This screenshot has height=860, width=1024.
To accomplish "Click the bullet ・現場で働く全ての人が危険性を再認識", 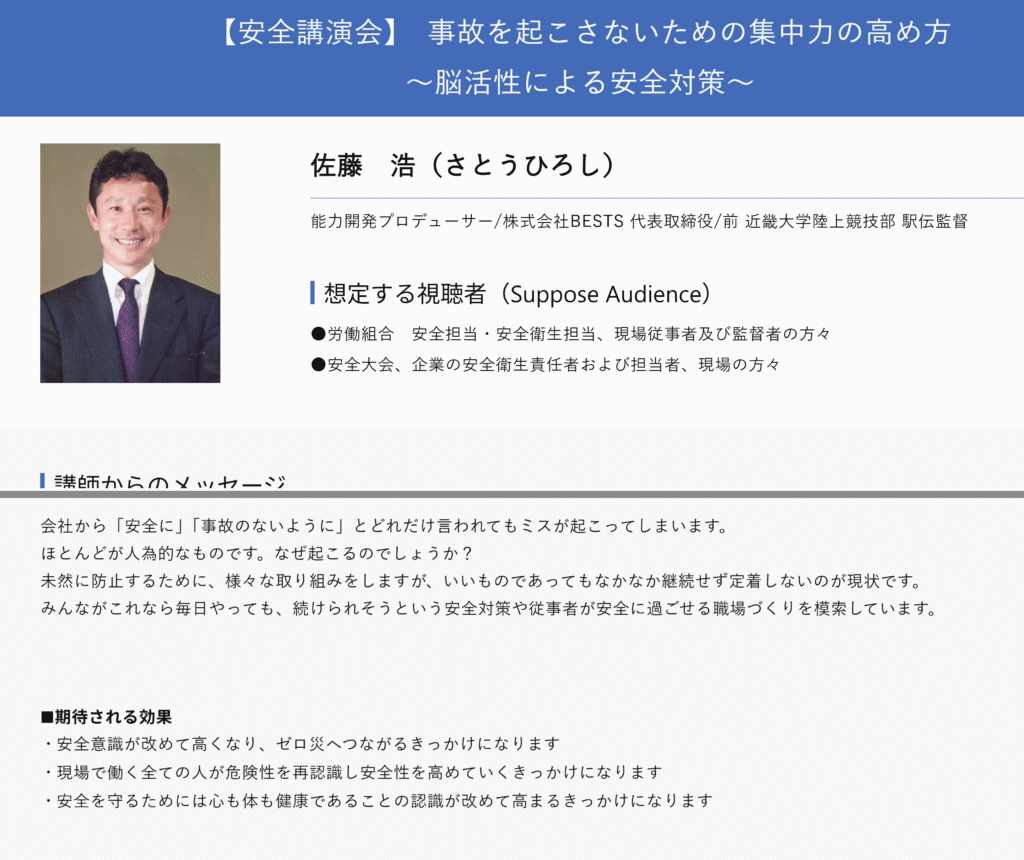I will pos(351,772).
